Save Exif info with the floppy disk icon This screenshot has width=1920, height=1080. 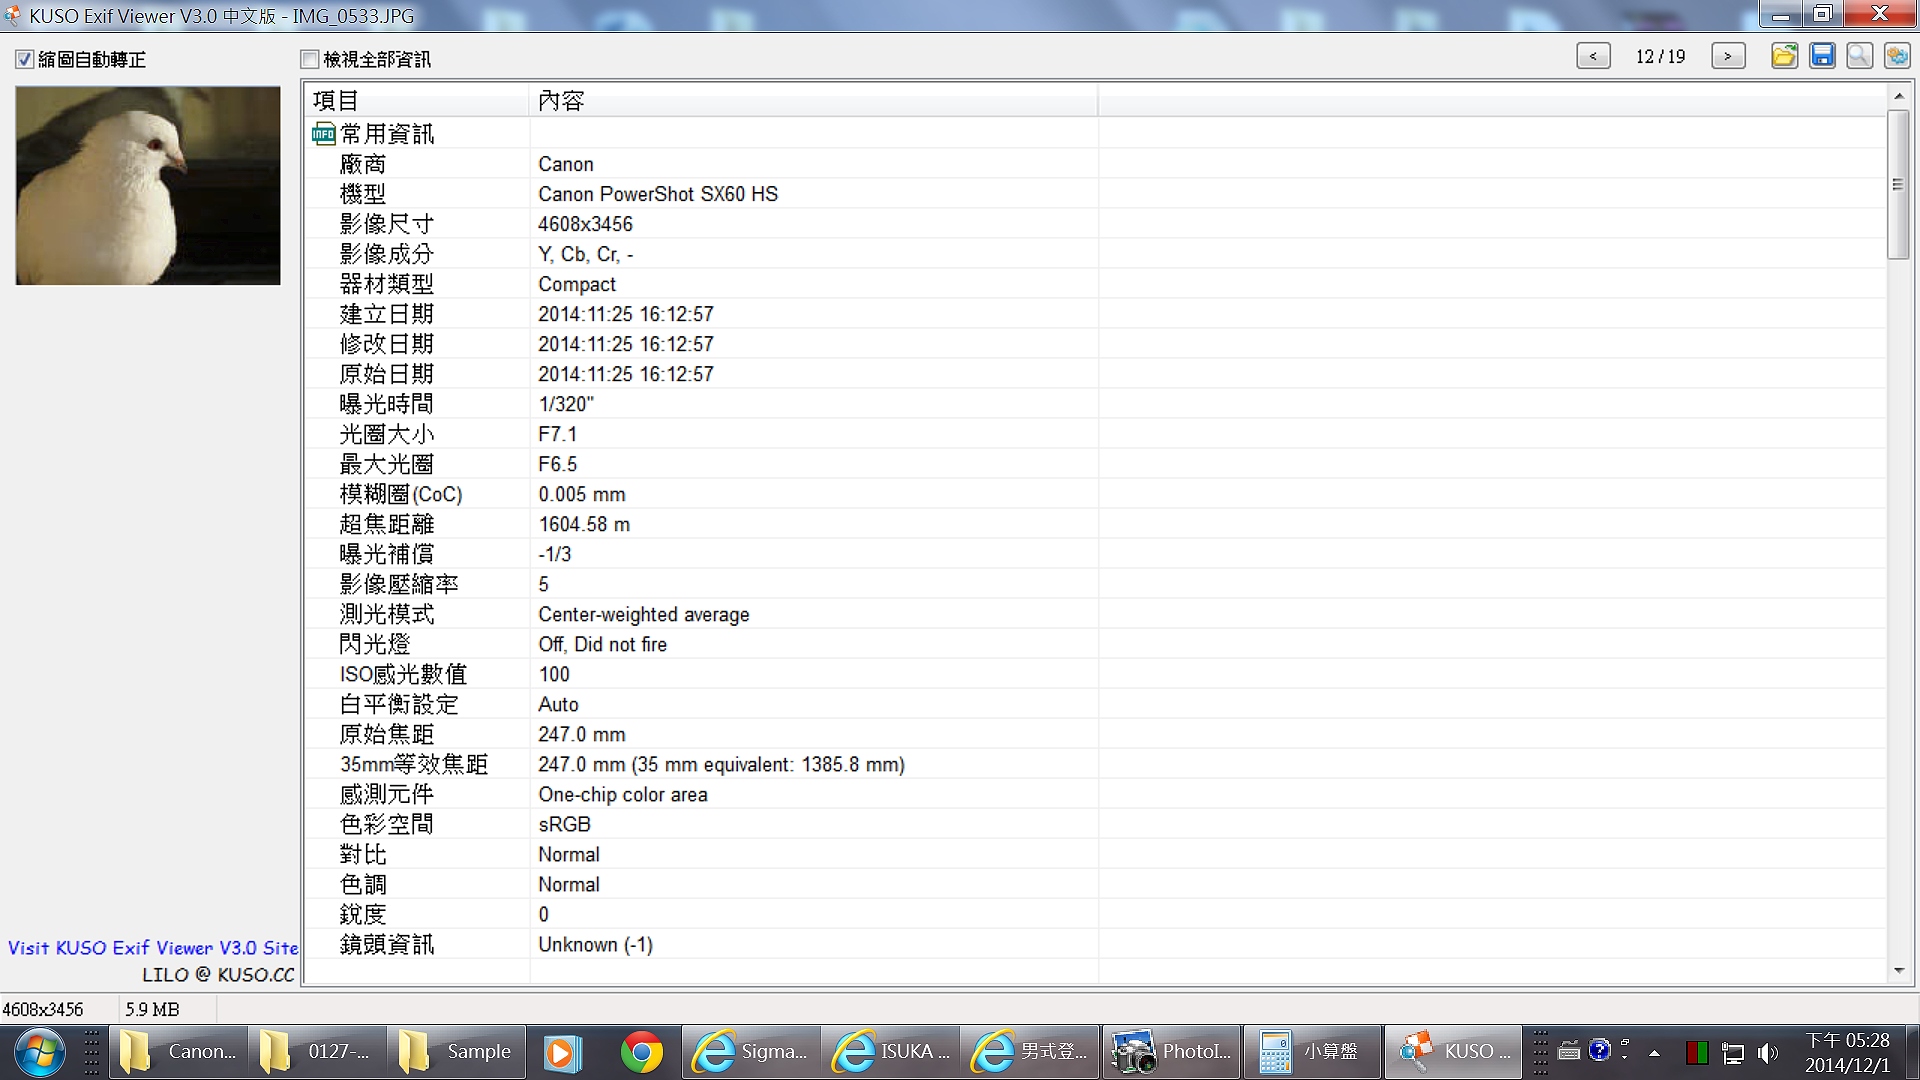pos(1822,56)
